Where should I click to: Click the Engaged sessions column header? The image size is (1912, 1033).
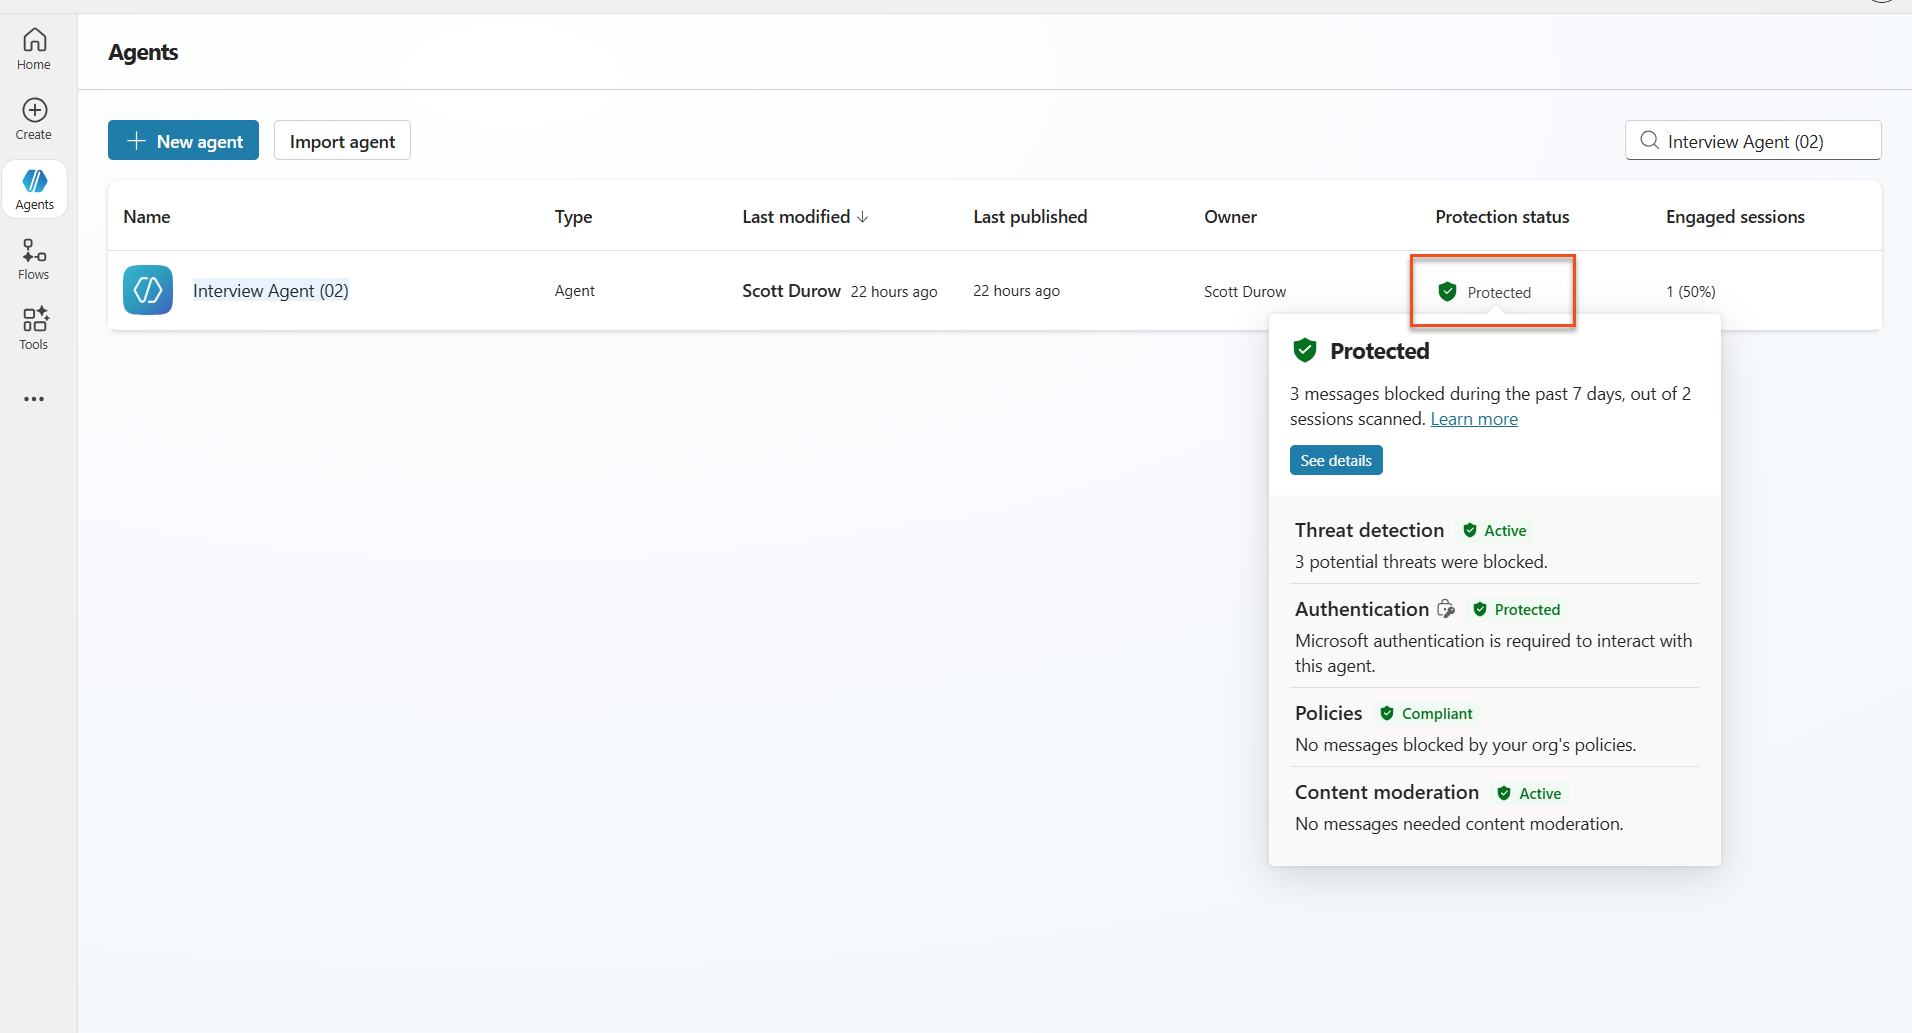click(1735, 217)
